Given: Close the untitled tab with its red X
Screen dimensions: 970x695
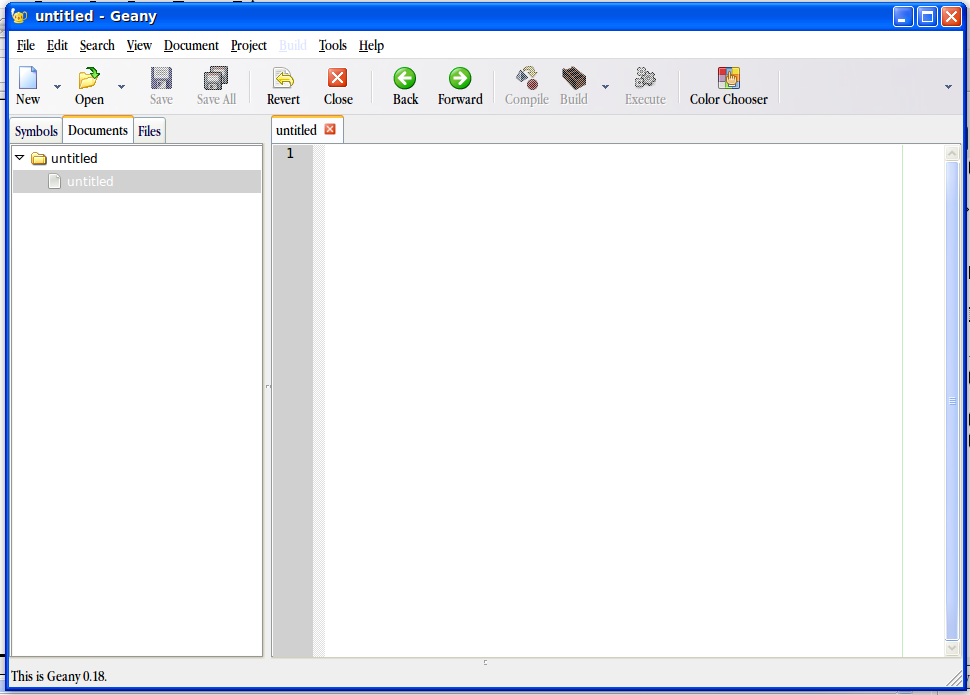Looking at the screenshot, I should [x=330, y=130].
